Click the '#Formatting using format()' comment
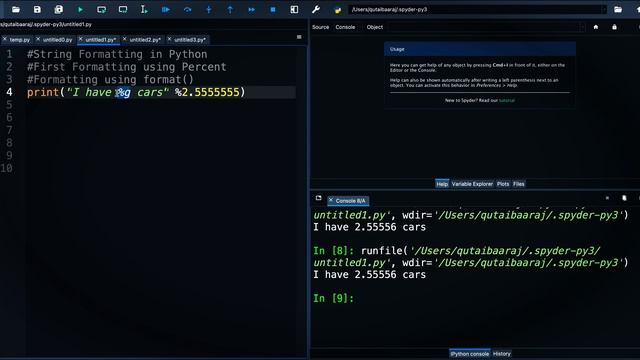The height and width of the screenshot is (360, 640). pos(110,80)
